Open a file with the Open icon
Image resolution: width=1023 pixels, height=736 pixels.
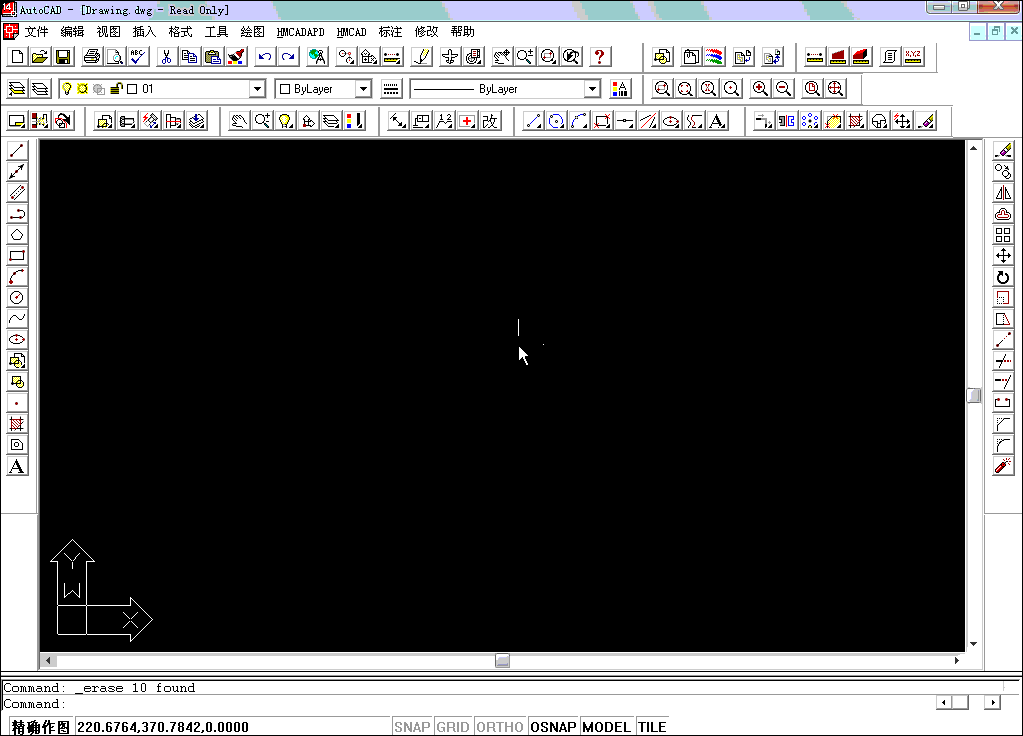pyautogui.click(x=40, y=57)
